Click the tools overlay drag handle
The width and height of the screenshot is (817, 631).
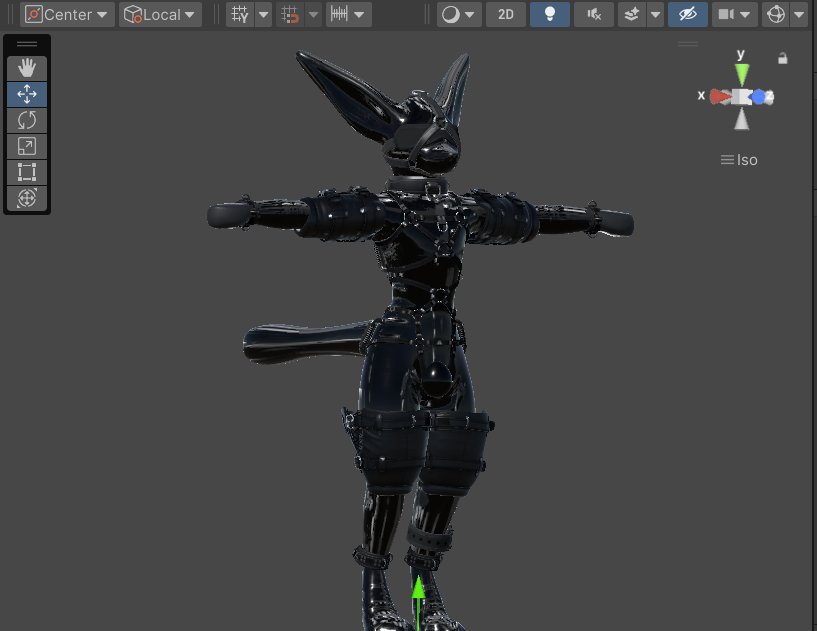click(27, 44)
